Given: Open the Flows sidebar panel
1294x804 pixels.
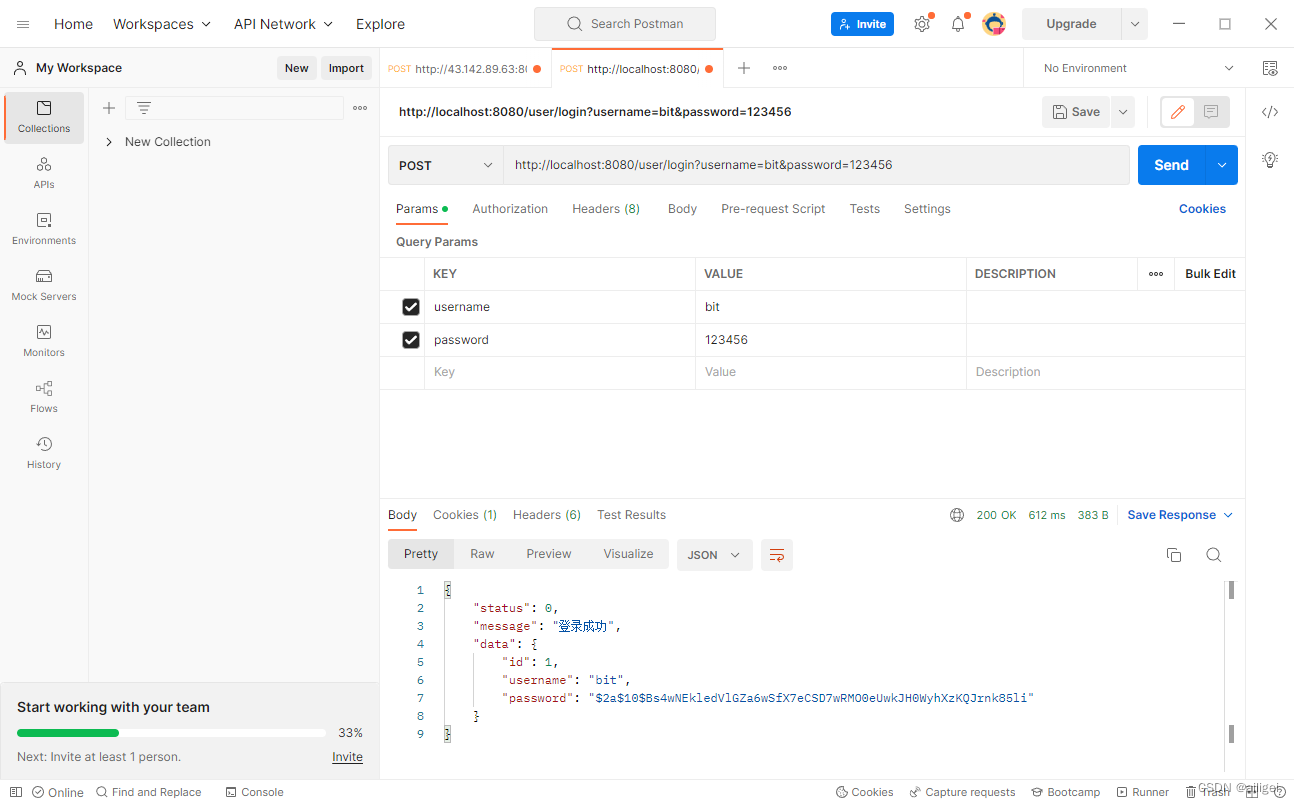Looking at the screenshot, I should pyautogui.click(x=44, y=397).
